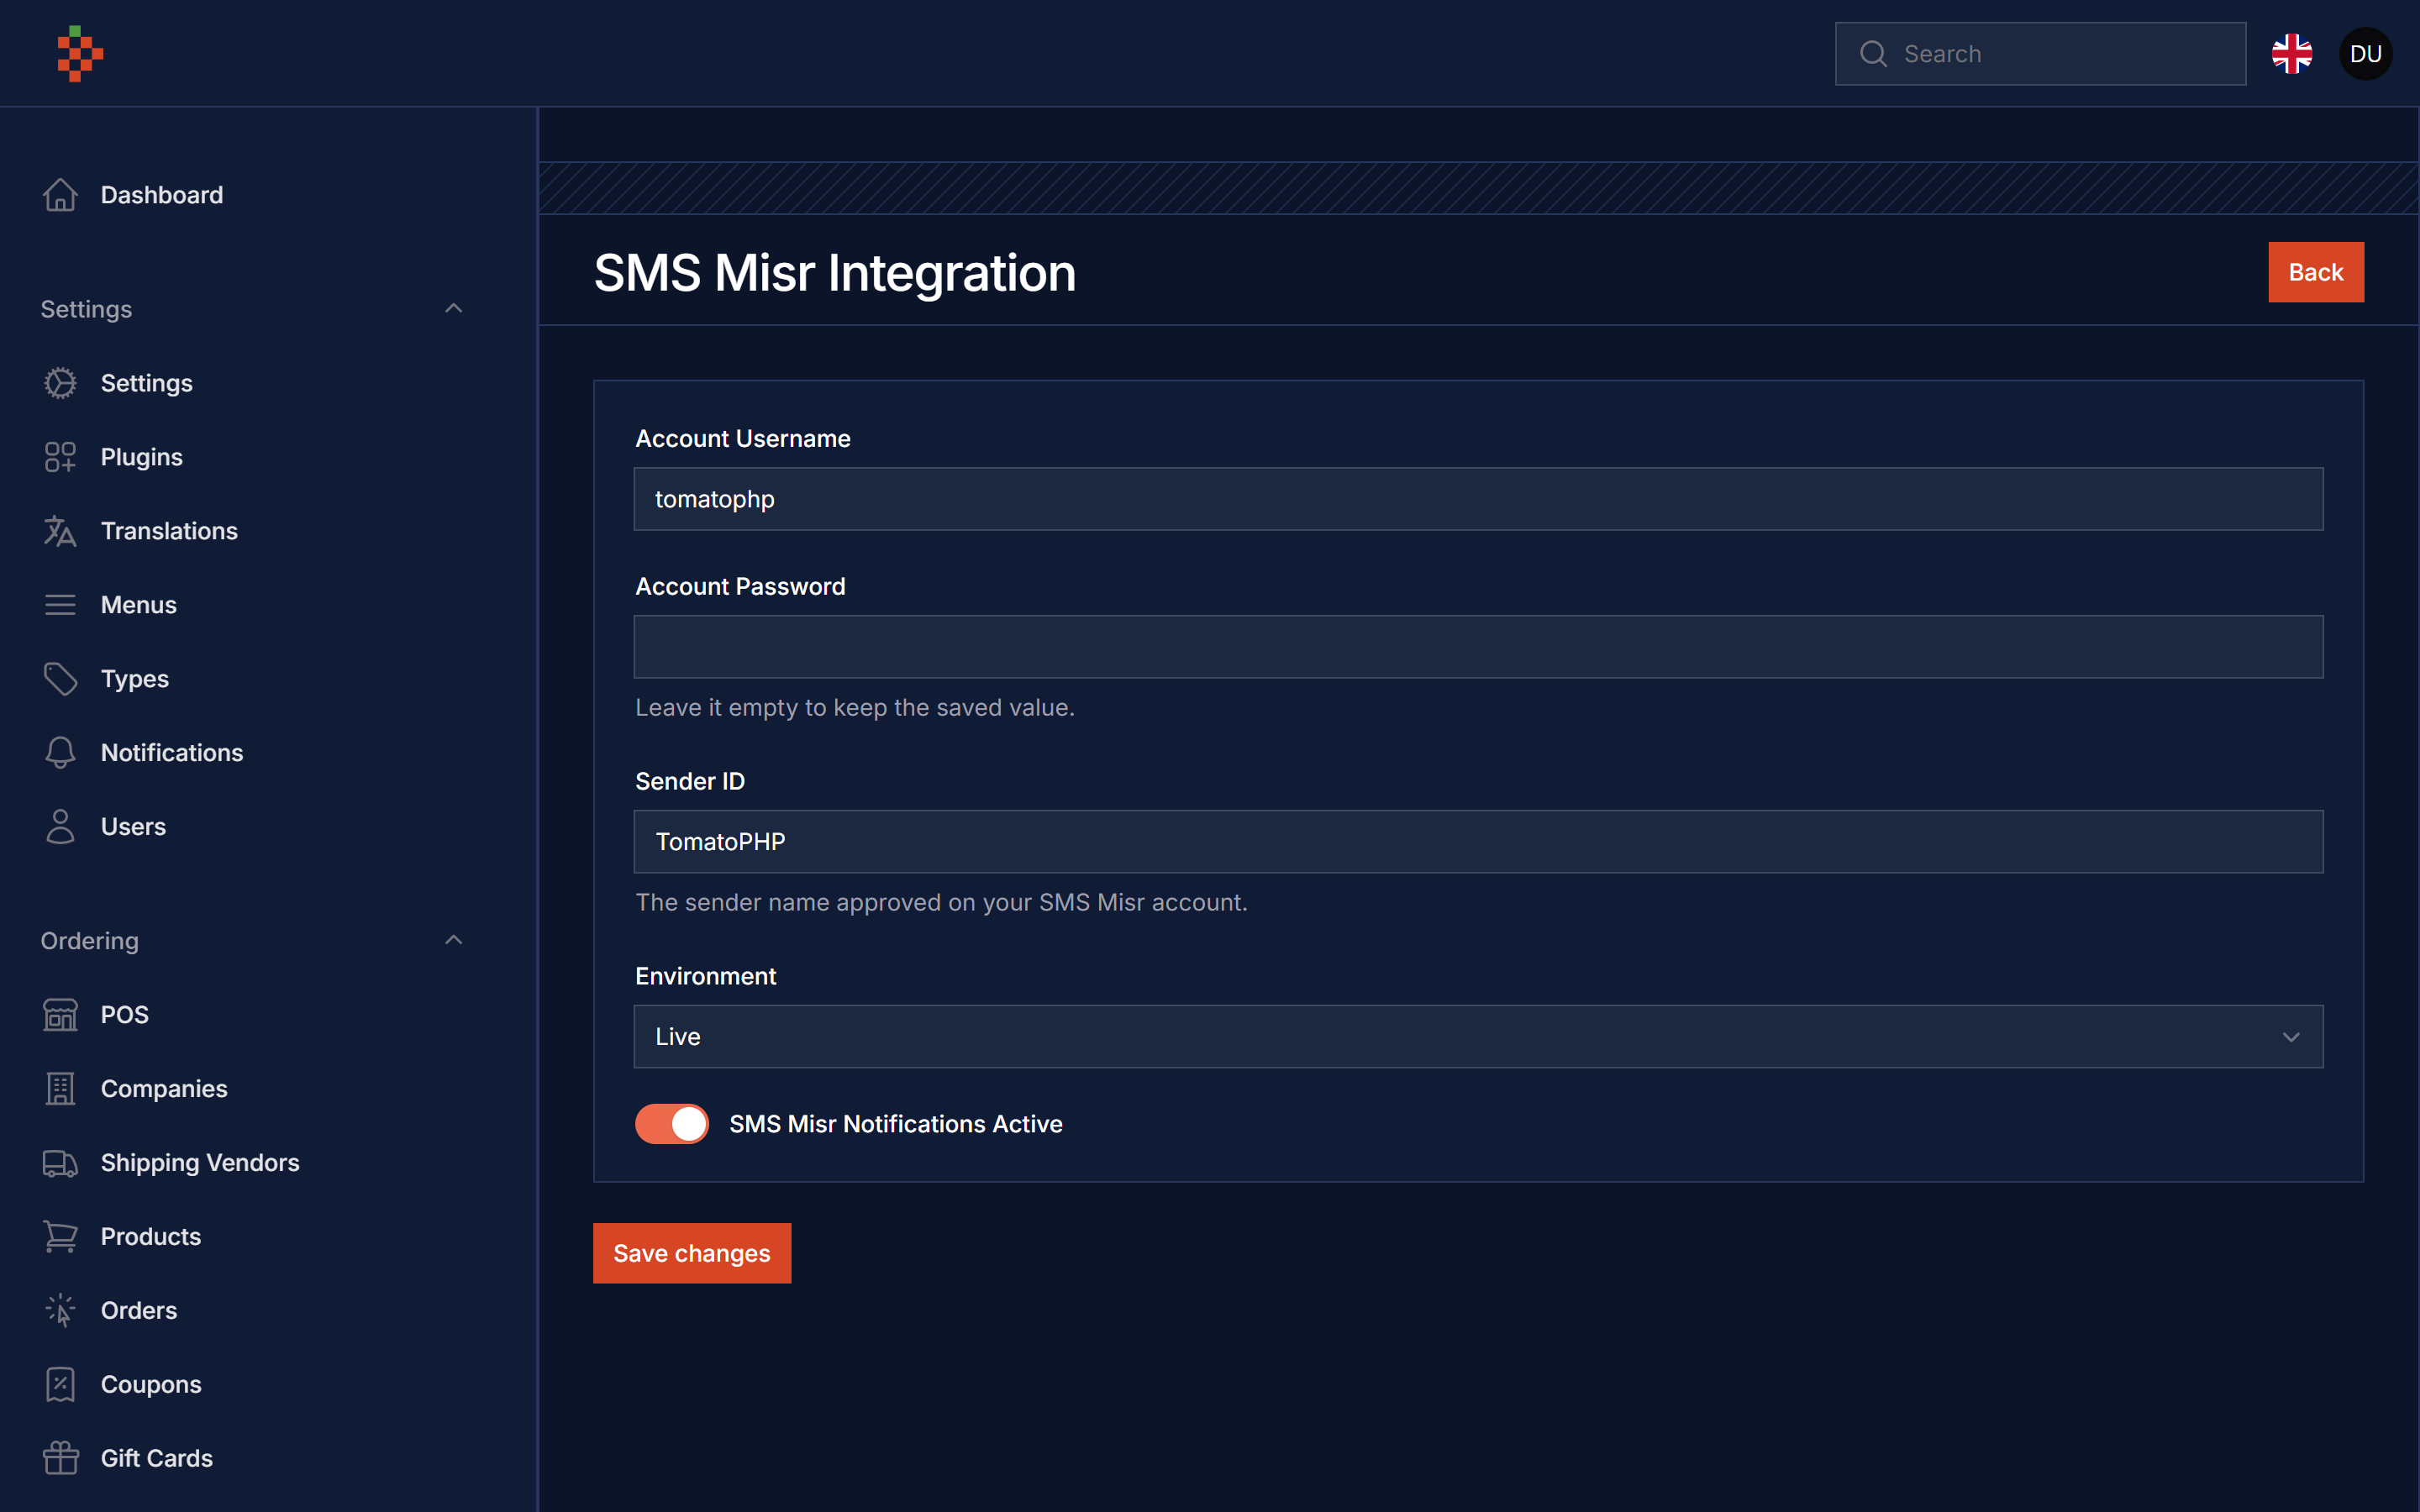Collapse the Settings sidebar group
Screen dimensions: 2420x1512
(x=453, y=309)
